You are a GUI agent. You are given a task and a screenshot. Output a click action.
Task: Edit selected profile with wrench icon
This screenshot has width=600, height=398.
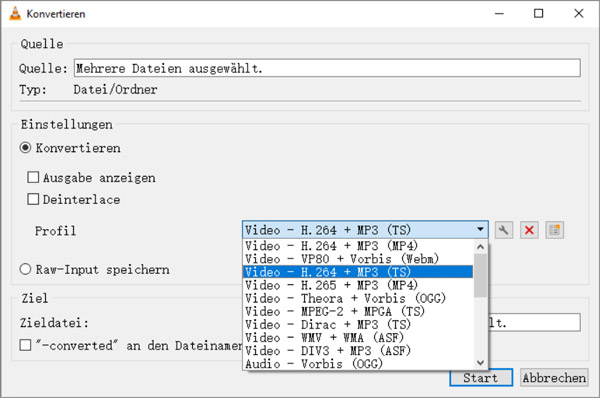coord(504,230)
